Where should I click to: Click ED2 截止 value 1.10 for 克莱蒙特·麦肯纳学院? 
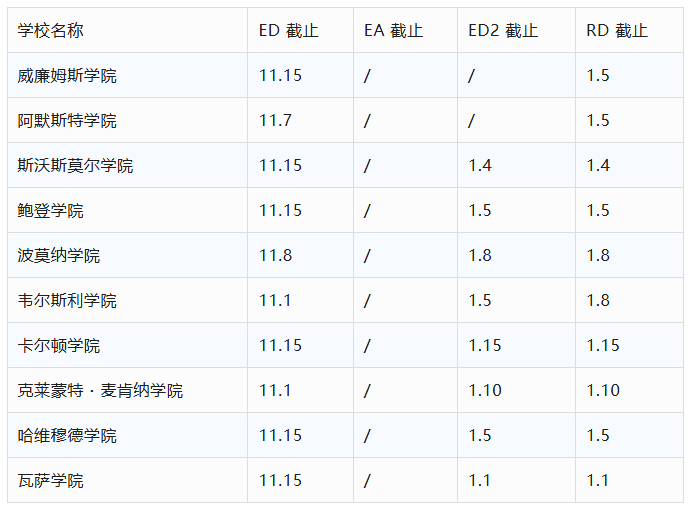485,391
